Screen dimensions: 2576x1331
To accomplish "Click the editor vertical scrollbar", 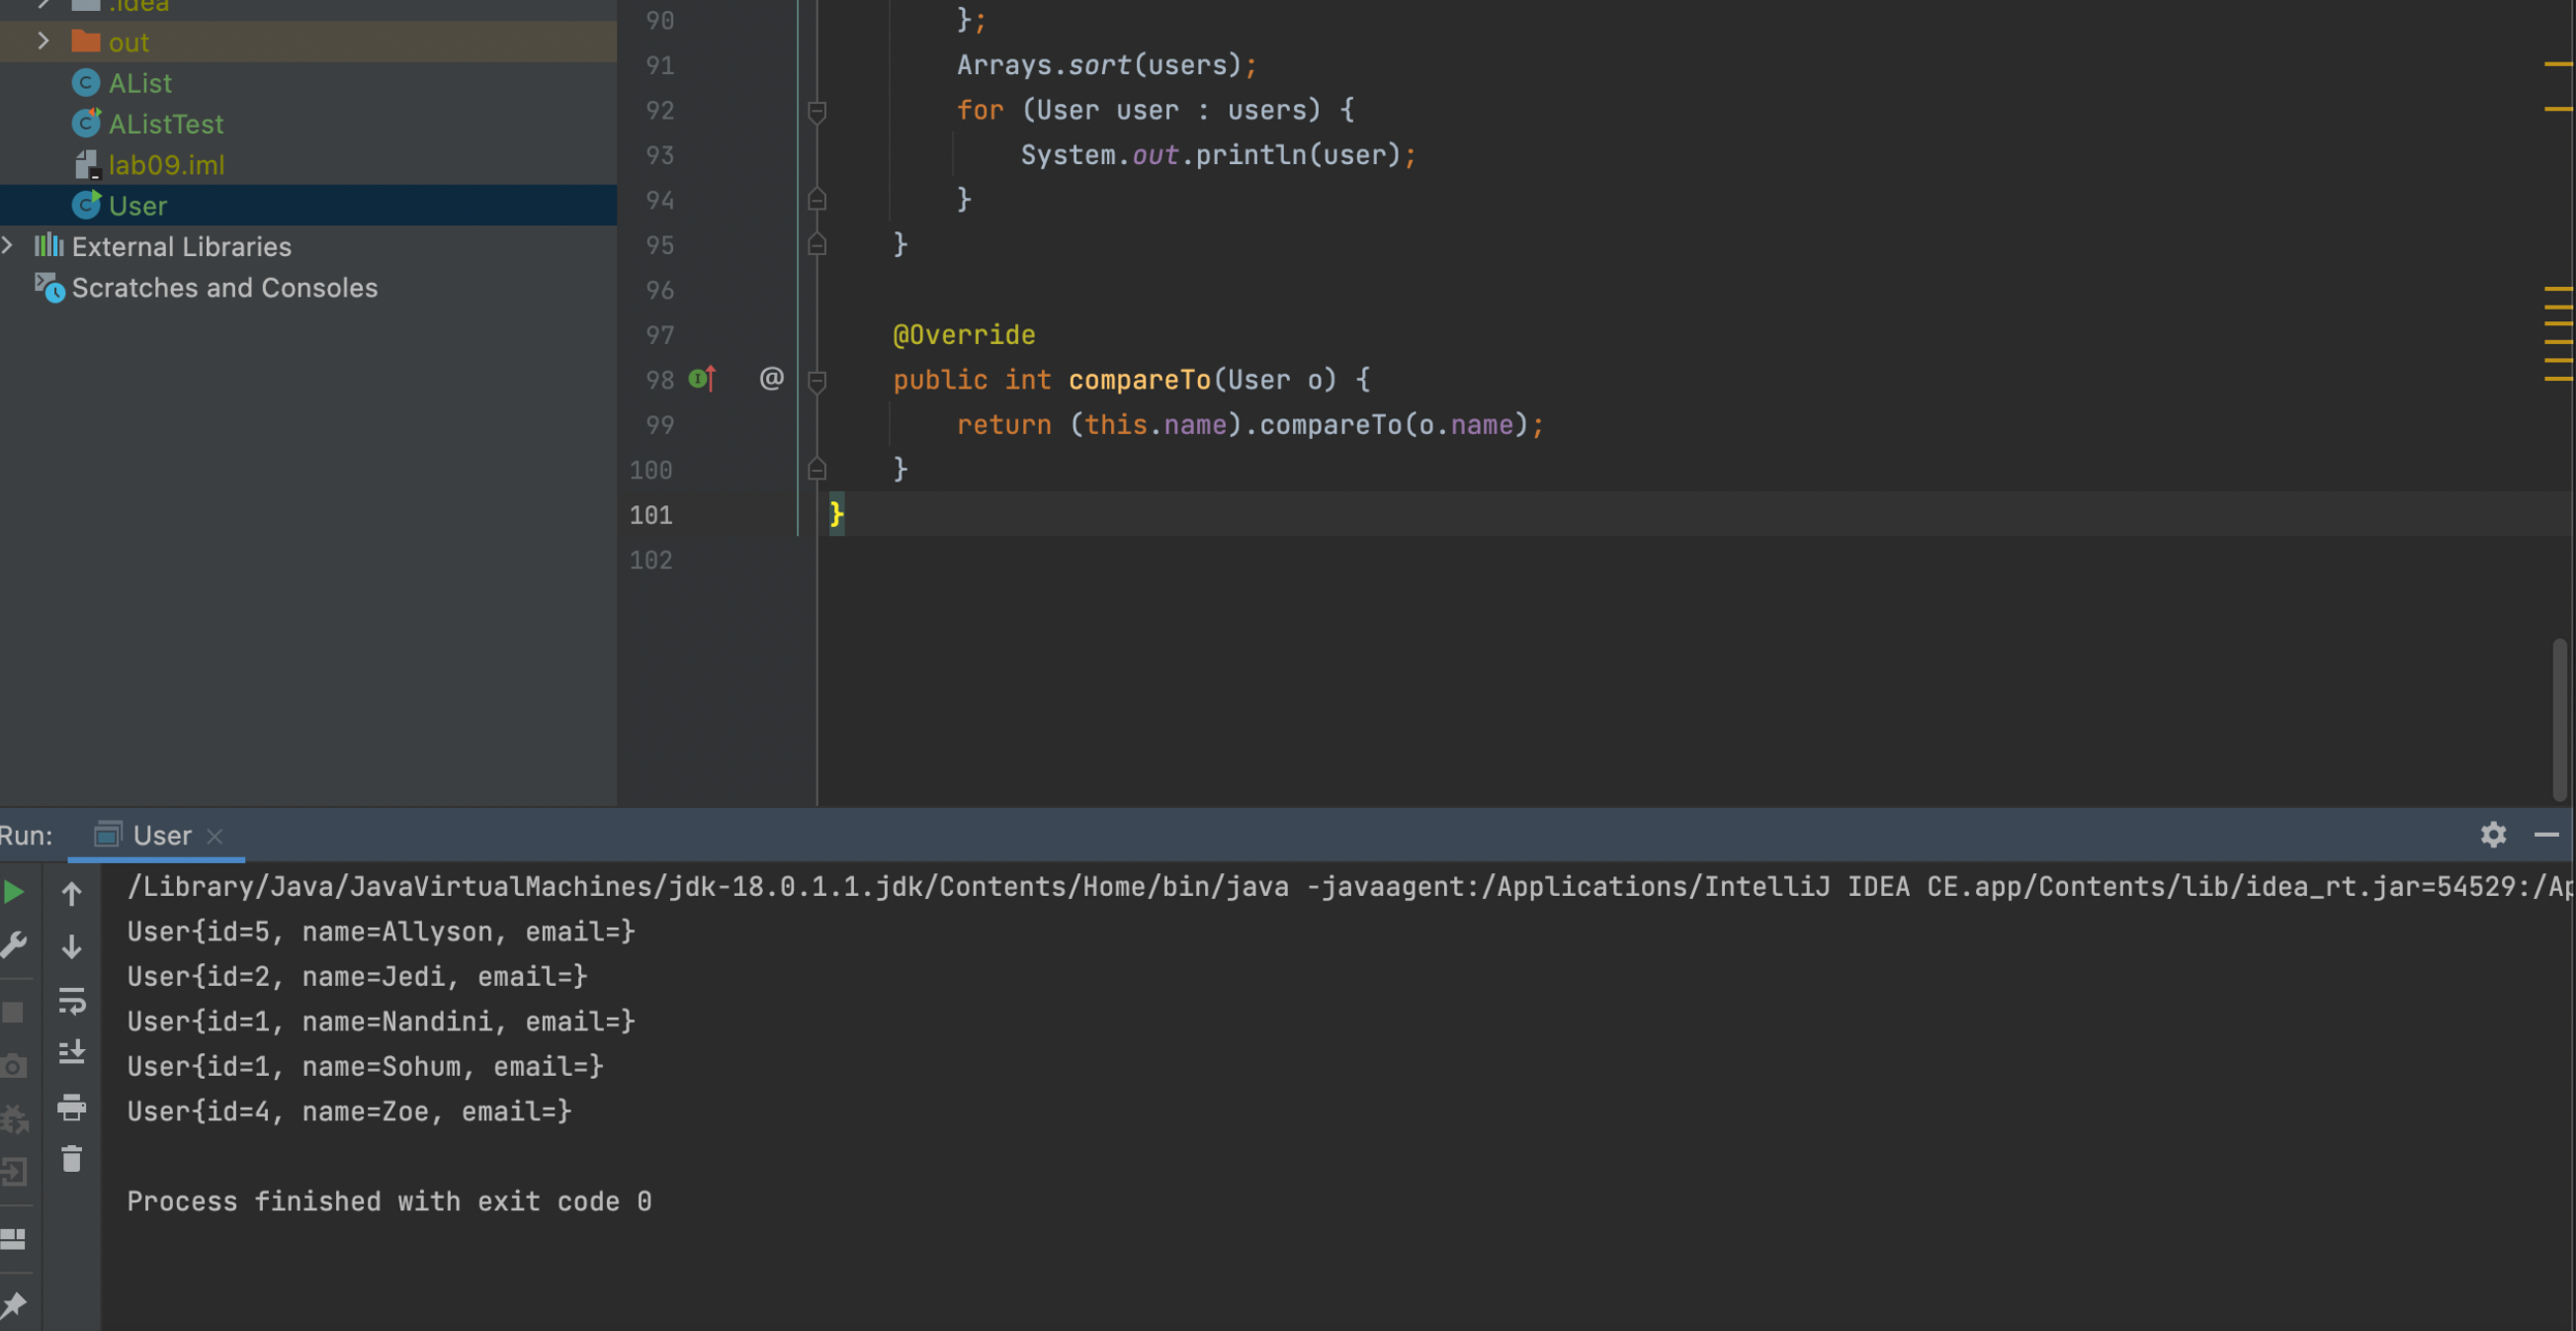I will 2559,718.
